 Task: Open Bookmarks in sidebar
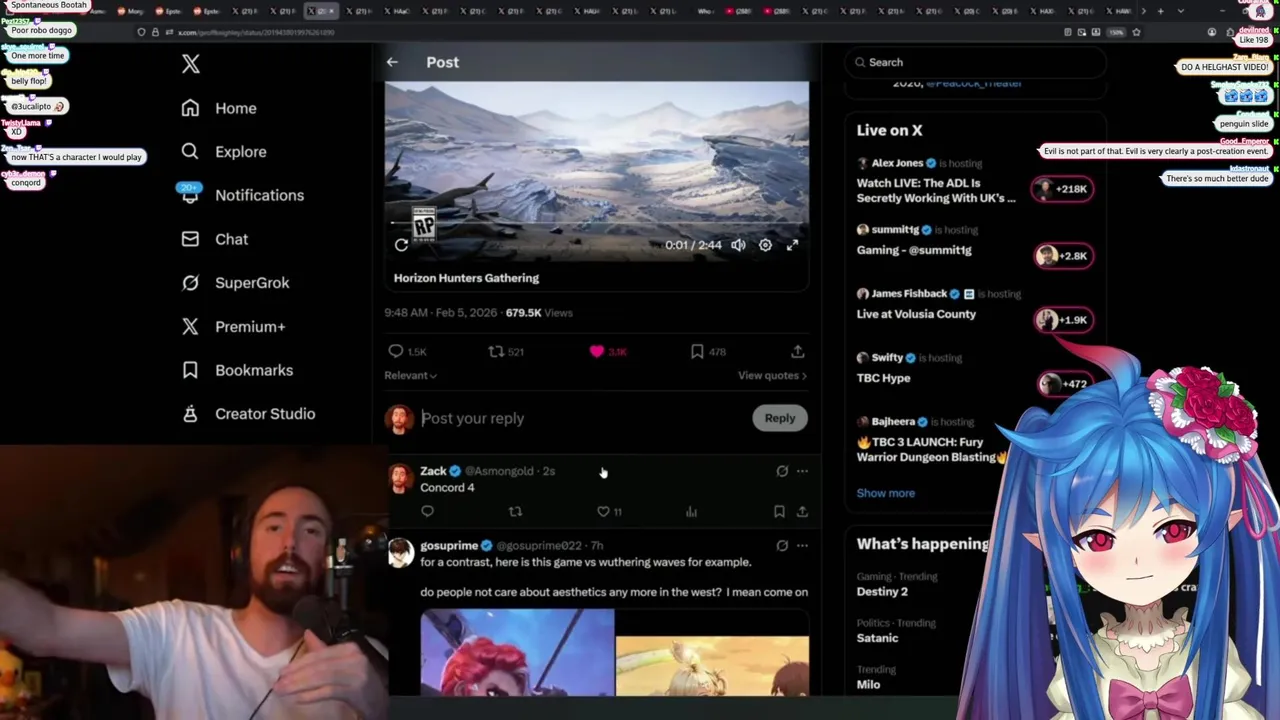point(237,370)
